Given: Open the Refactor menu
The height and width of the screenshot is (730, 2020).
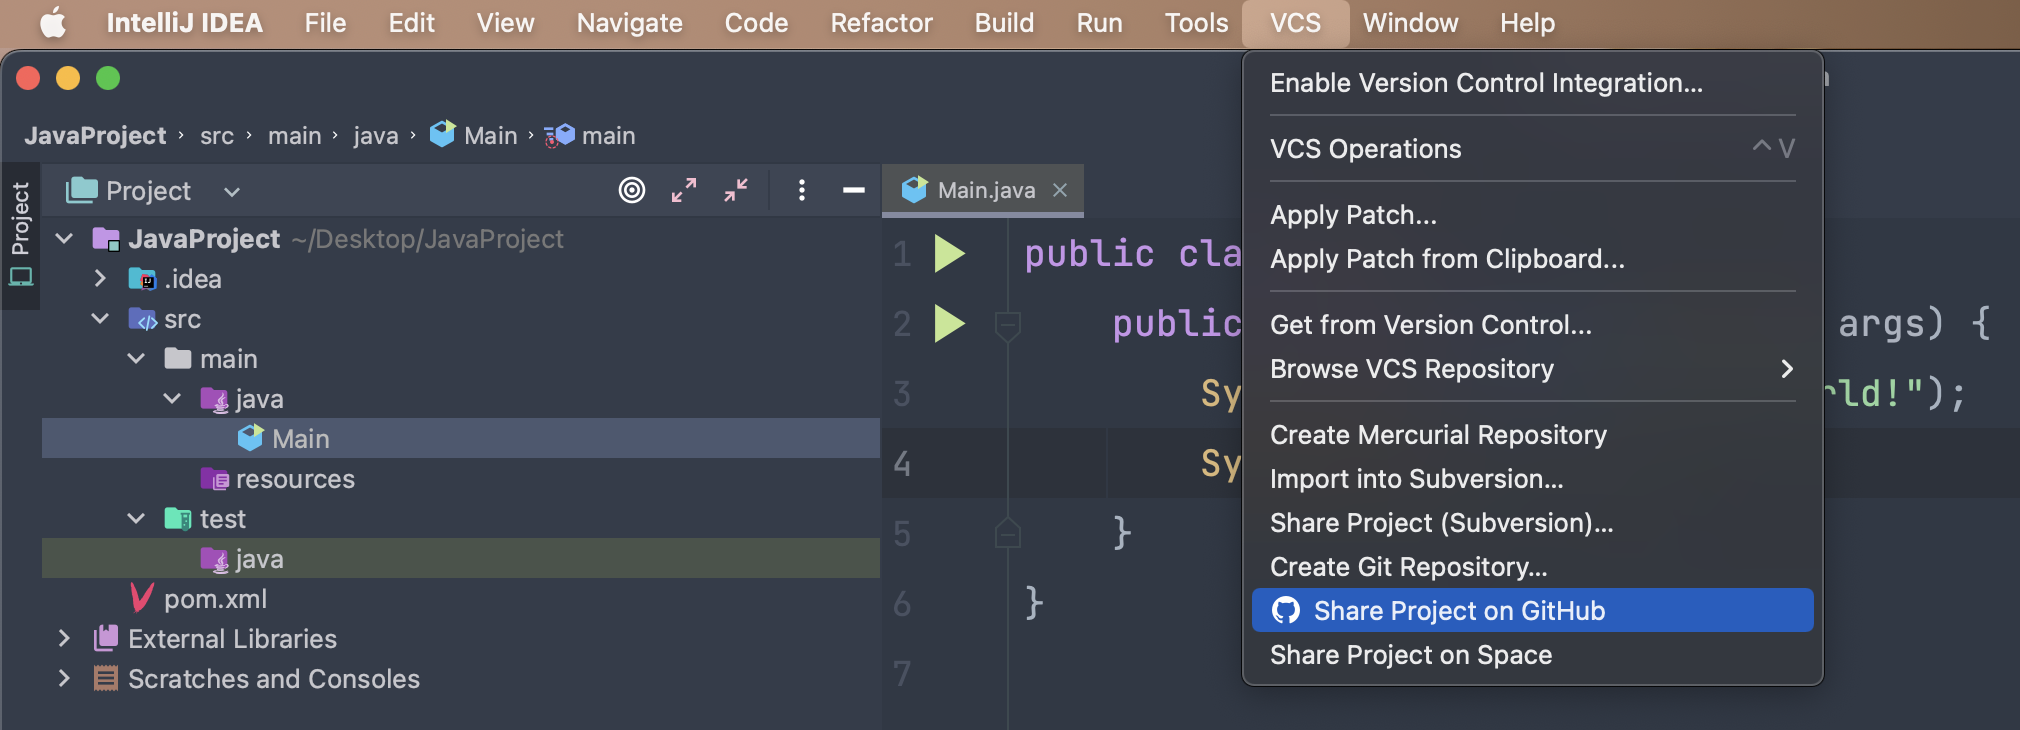Looking at the screenshot, I should (x=881, y=23).
